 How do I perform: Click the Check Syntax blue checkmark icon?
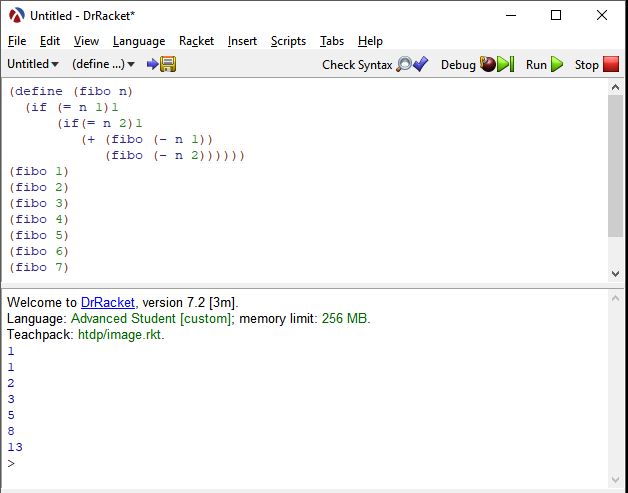[421, 64]
